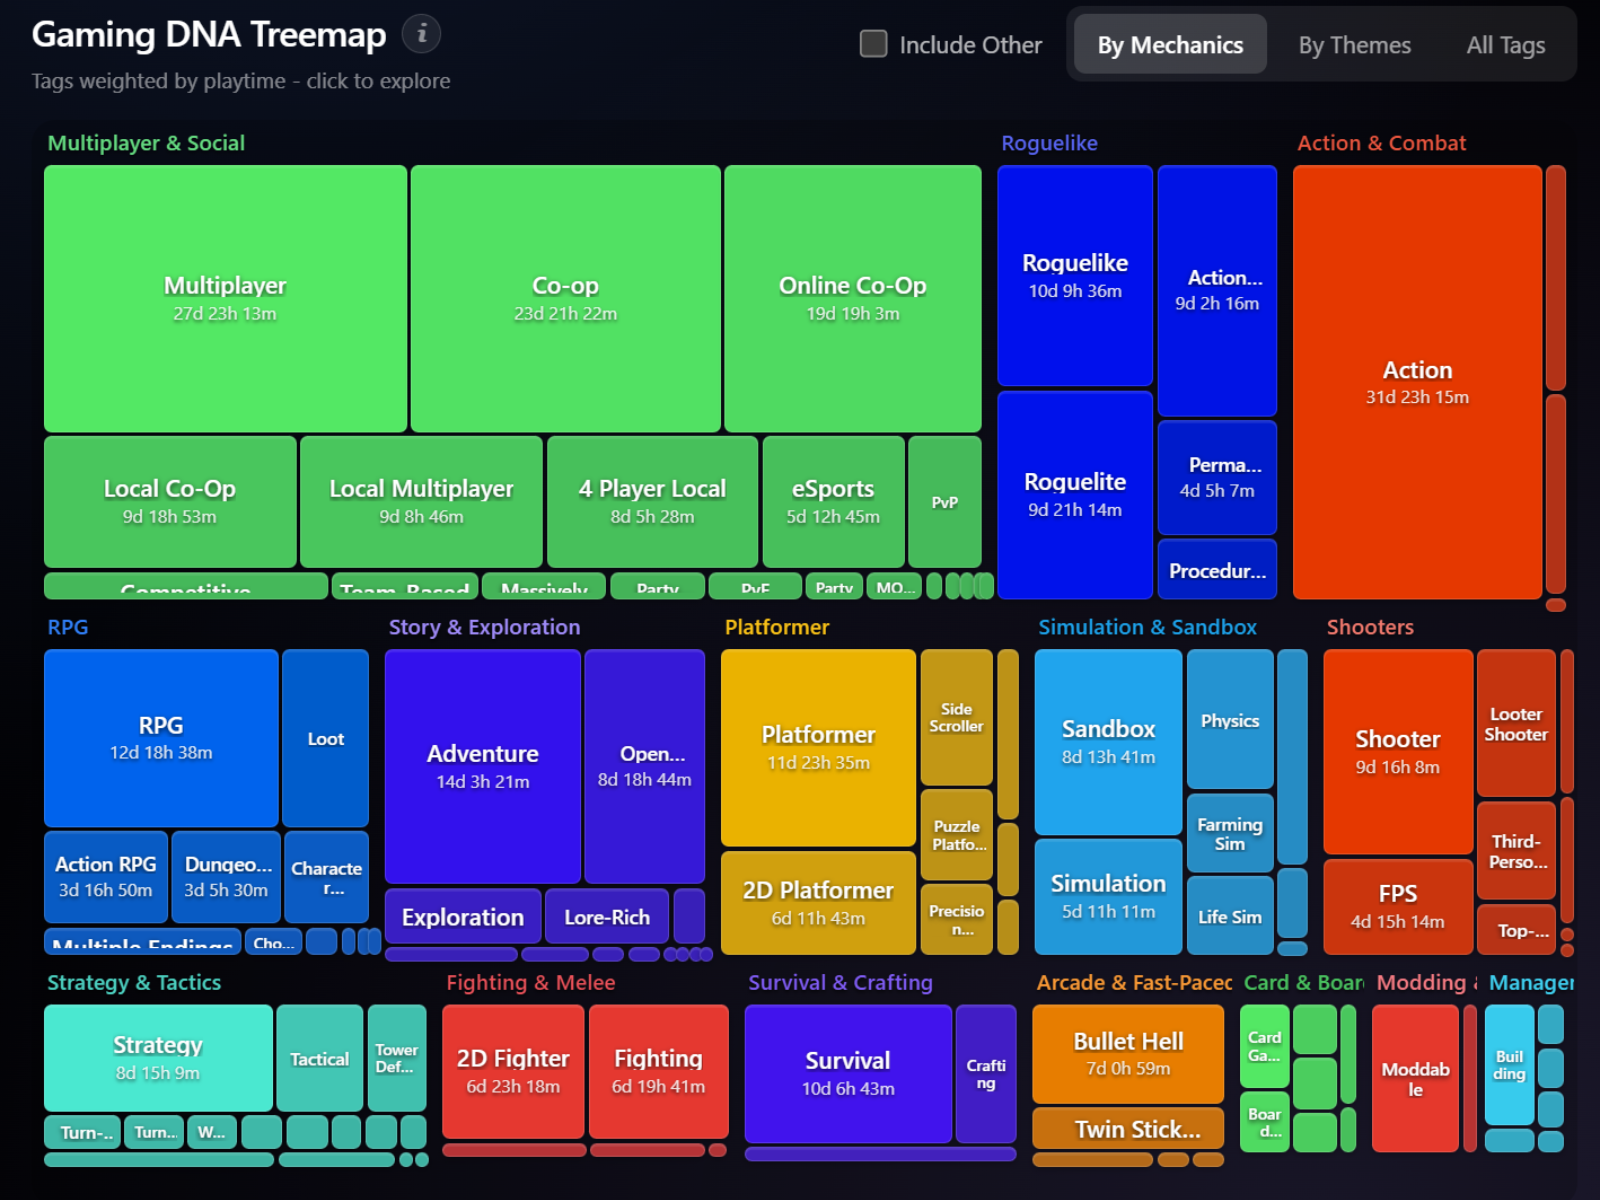Select the Strategy tile
The width and height of the screenshot is (1600, 1200).
point(158,1057)
